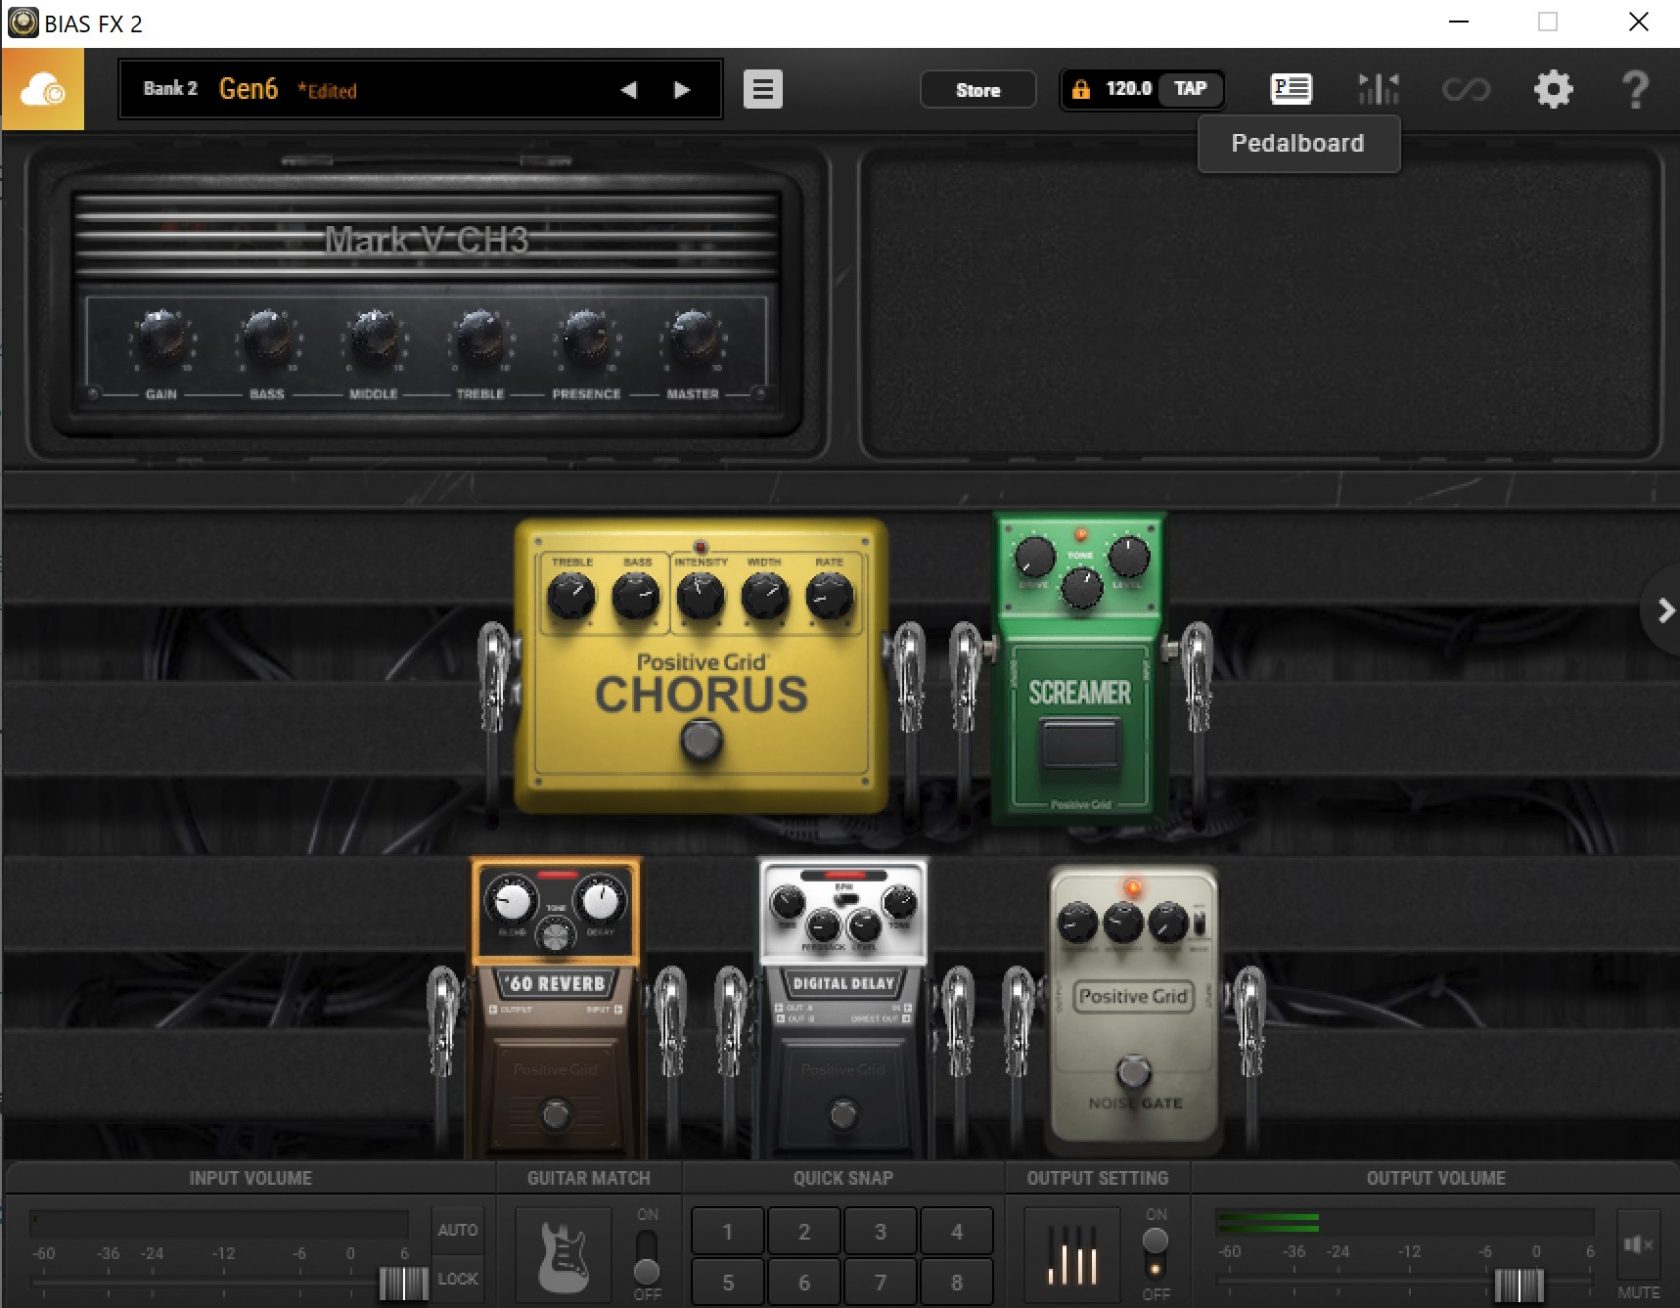This screenshot has width=1680, height=1308.
Task: Open the preset list menu icon
Action: click(x=763, y=89)
